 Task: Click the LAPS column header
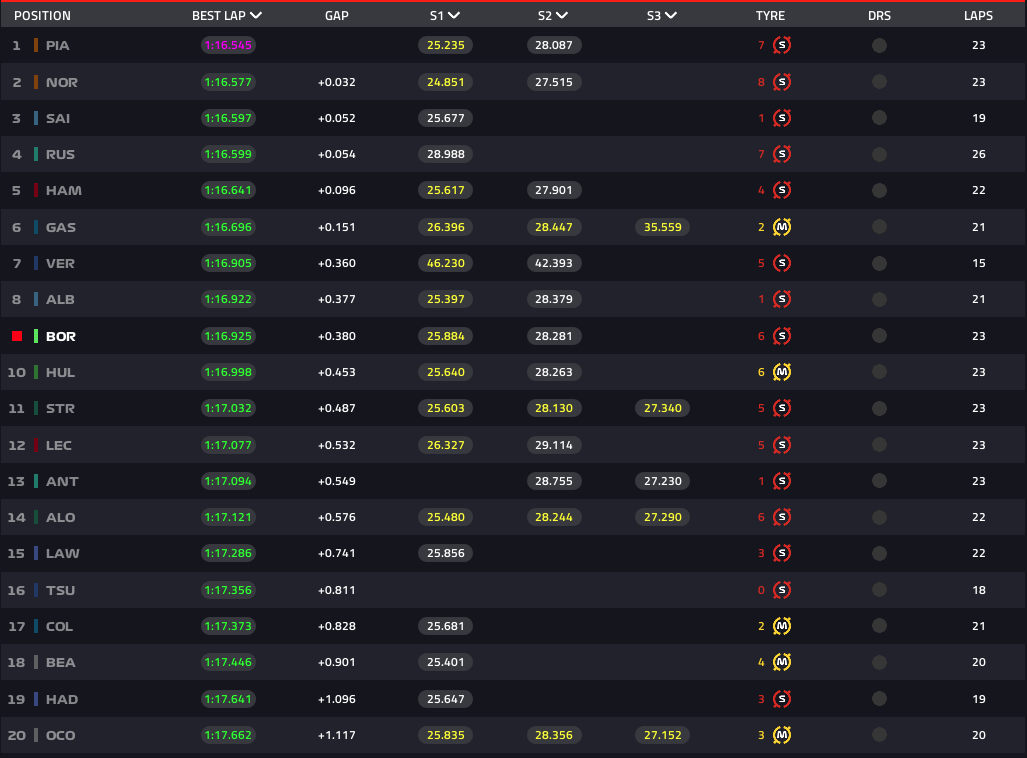point(978,16)
